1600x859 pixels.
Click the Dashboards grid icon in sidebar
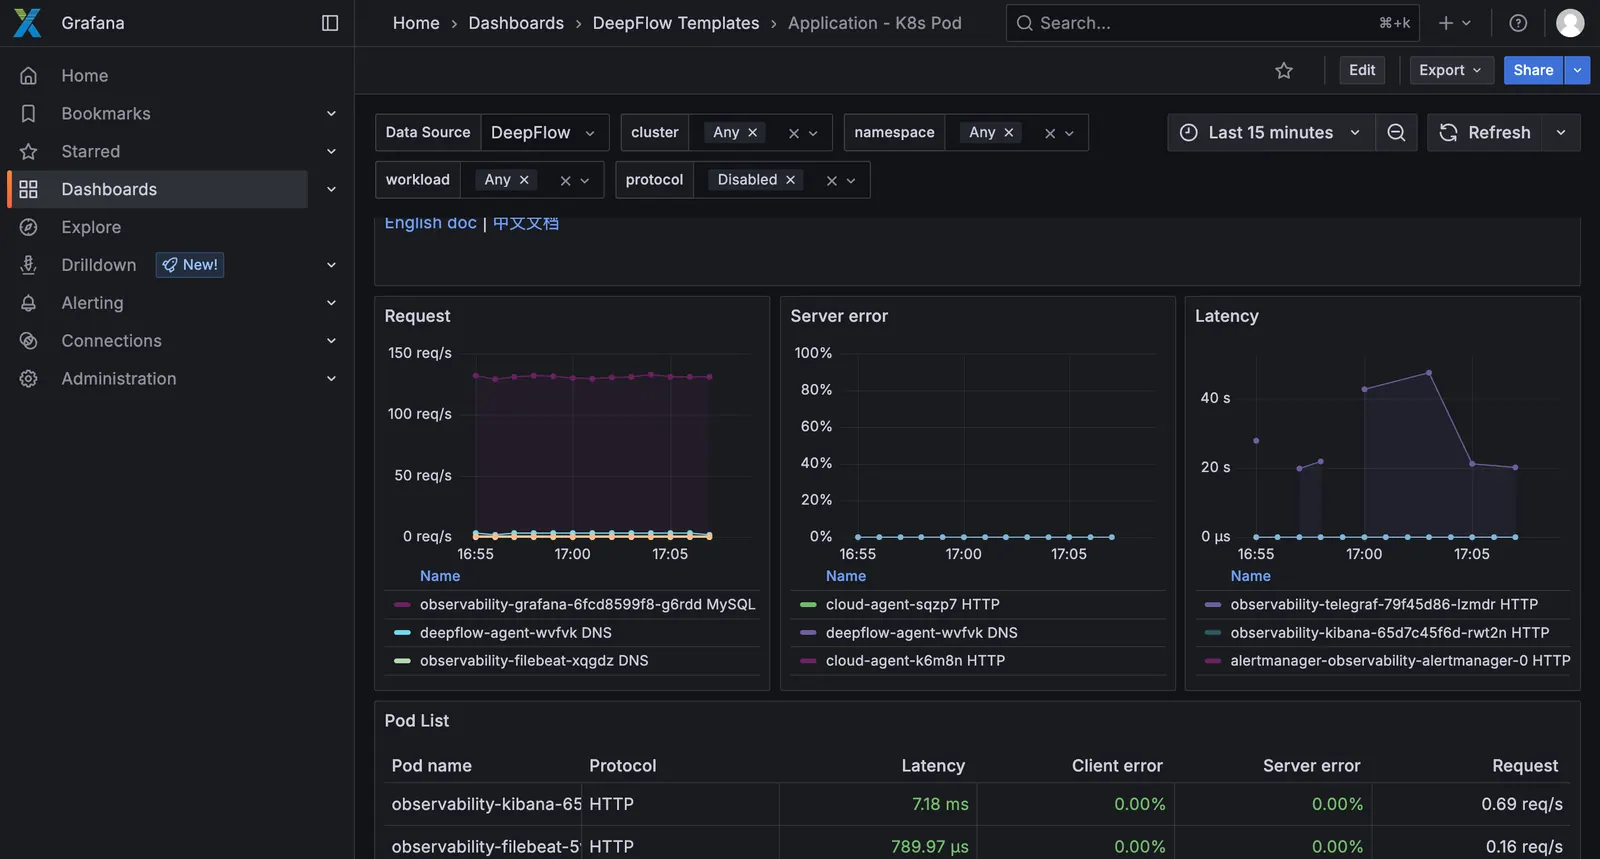[x=28, y=190]
